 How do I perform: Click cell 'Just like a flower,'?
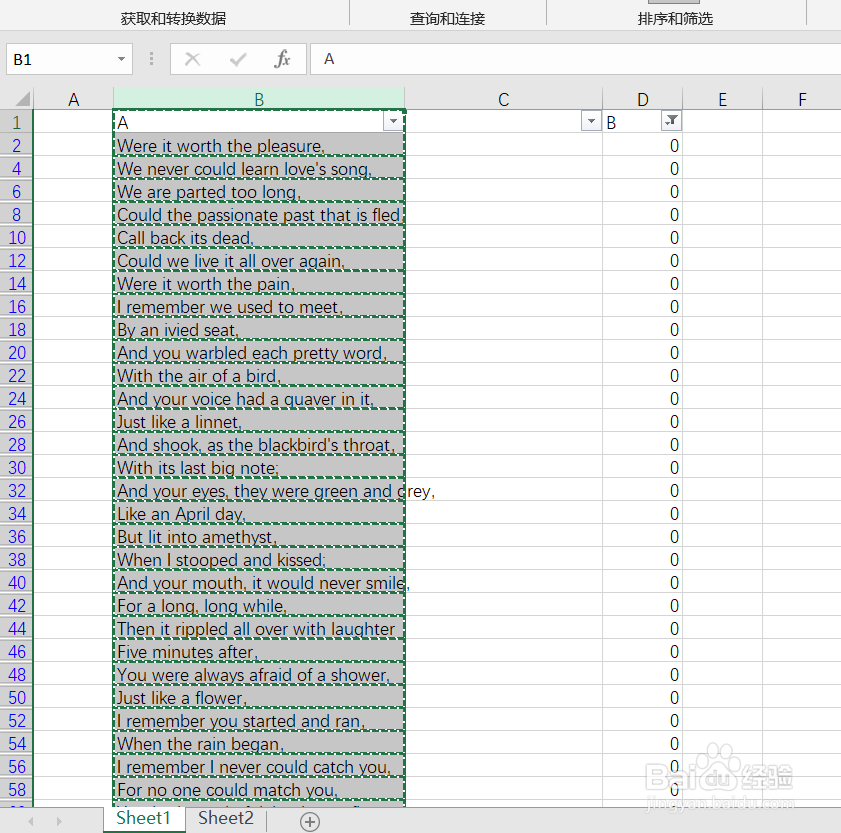pyautogui.click(x=259, y=697)
